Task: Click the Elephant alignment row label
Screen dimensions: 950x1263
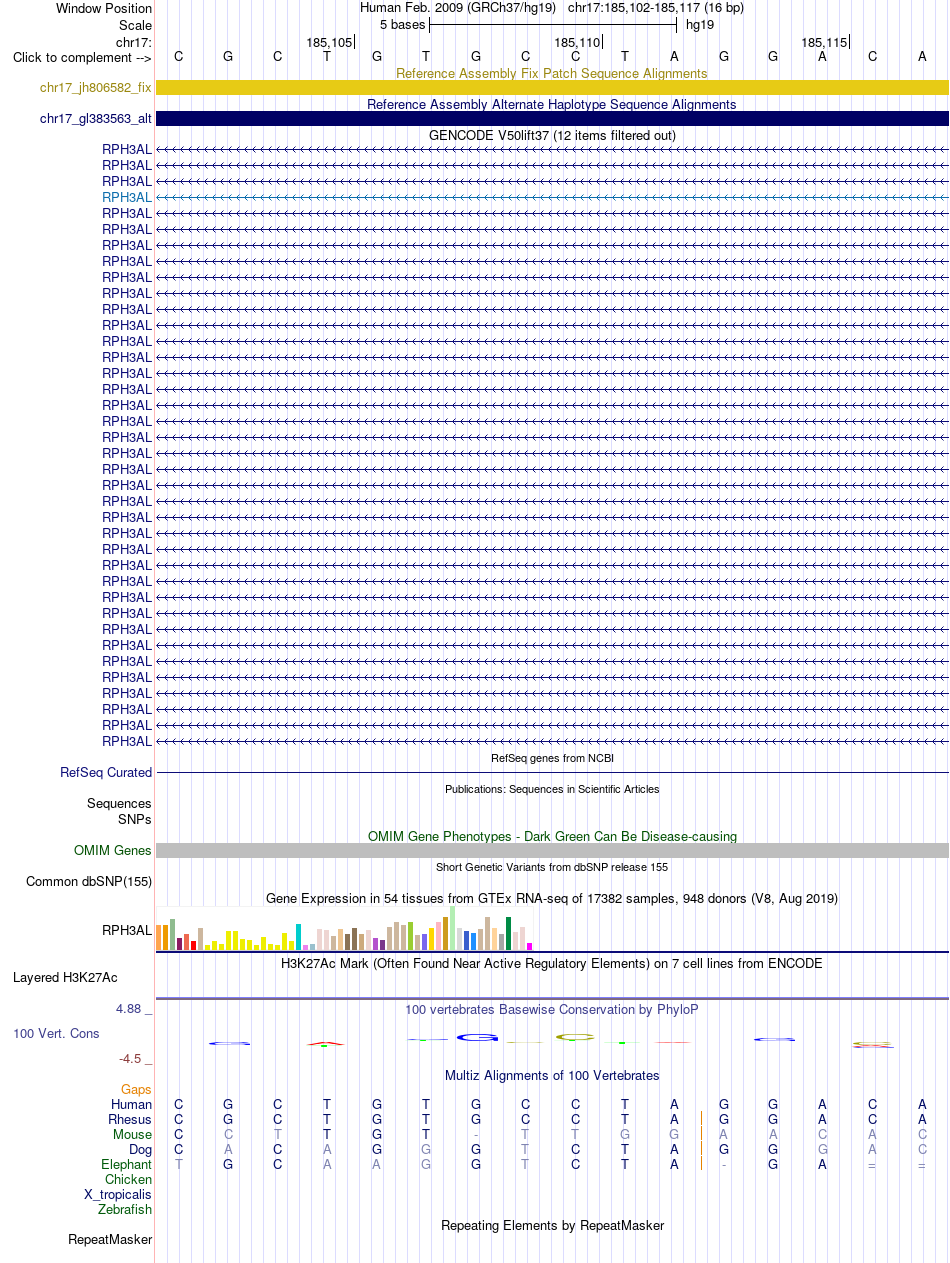Action: [126, 1165]
